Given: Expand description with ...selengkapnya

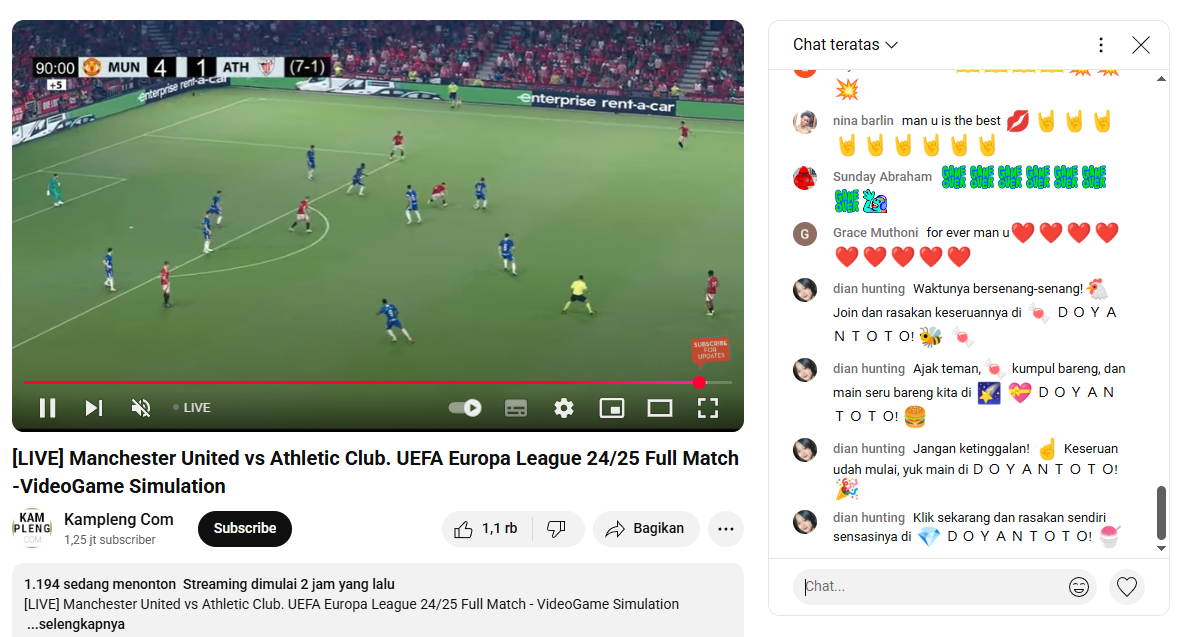Looking at the screenshot, I should [75, 624].
